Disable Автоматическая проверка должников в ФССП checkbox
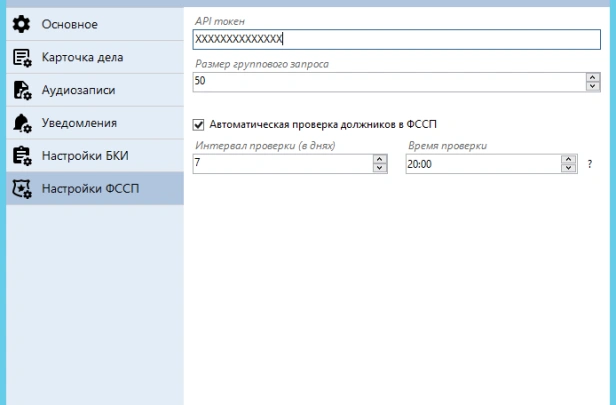The image size is (616, 405). tap(198, 125)
